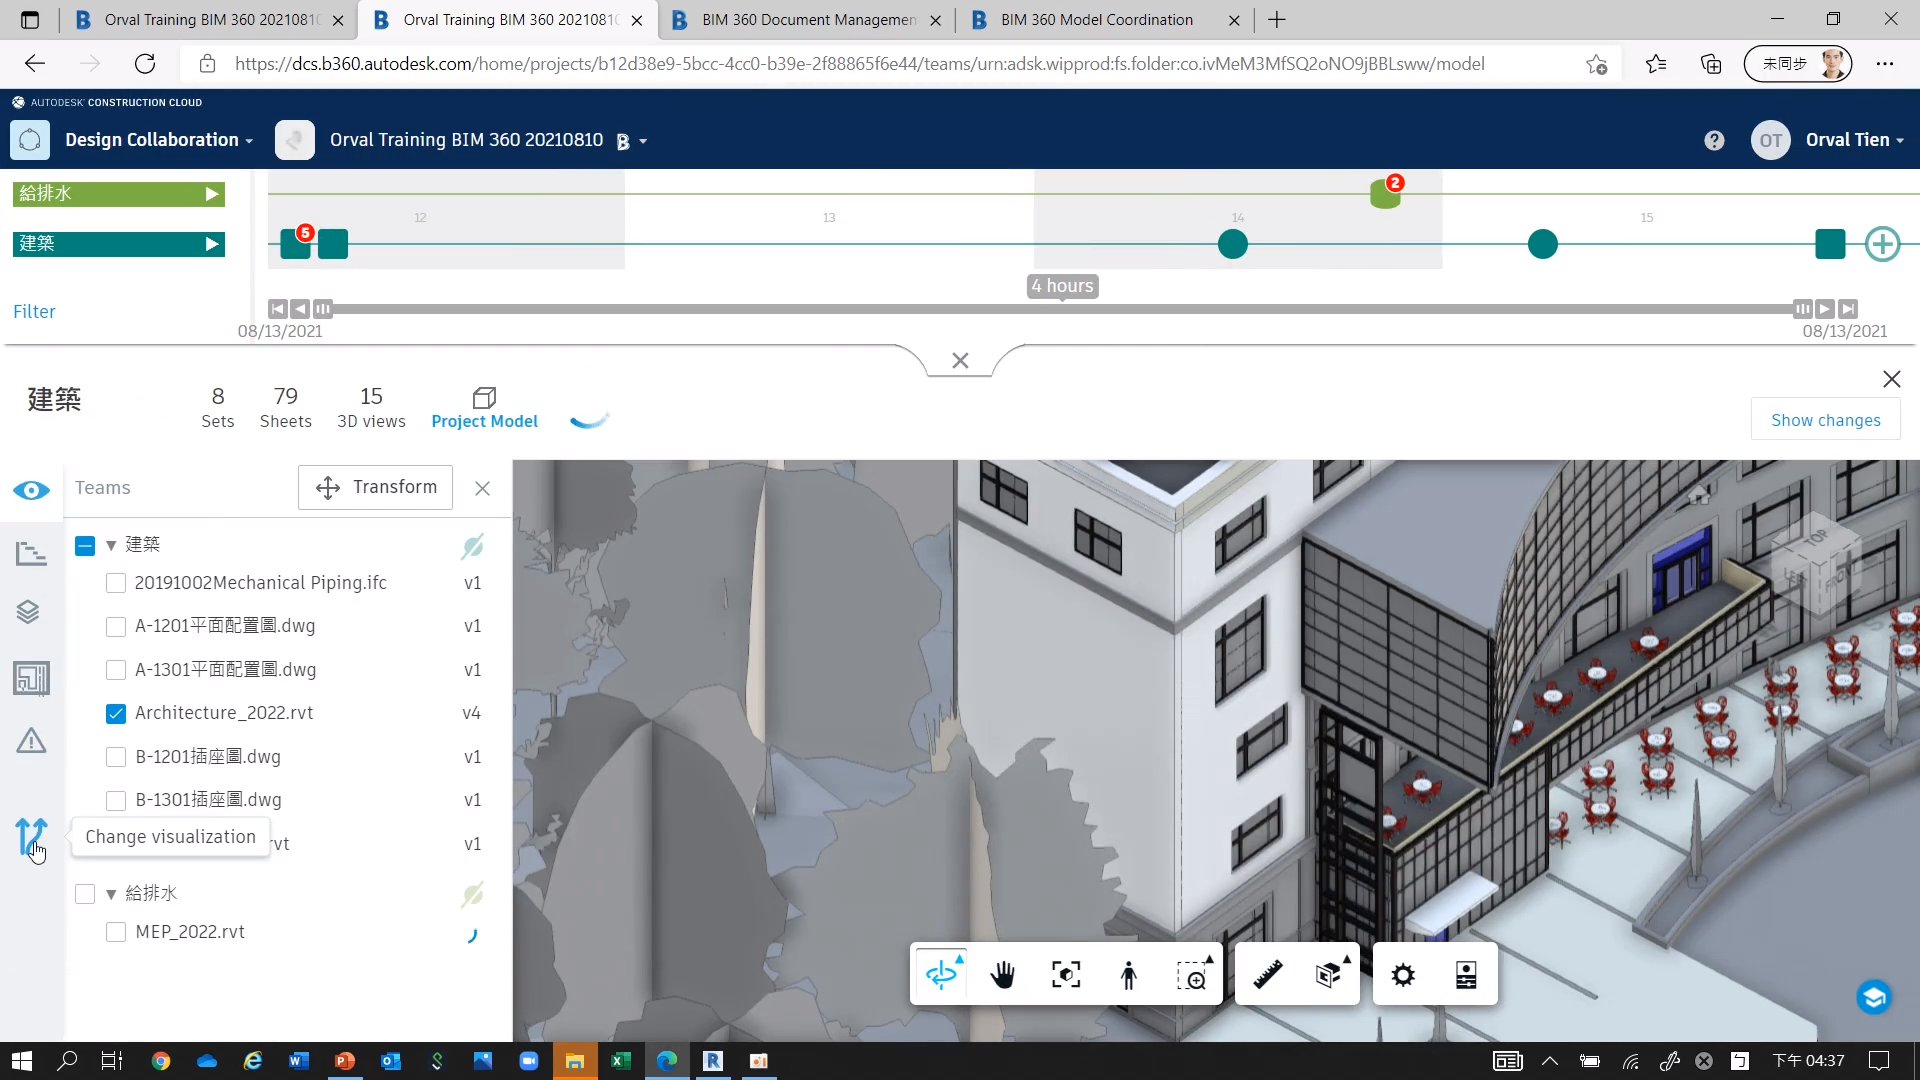This screenshot has width=1920, height=1080.
Task: Click the Transform button
Action: pos(376,487)
